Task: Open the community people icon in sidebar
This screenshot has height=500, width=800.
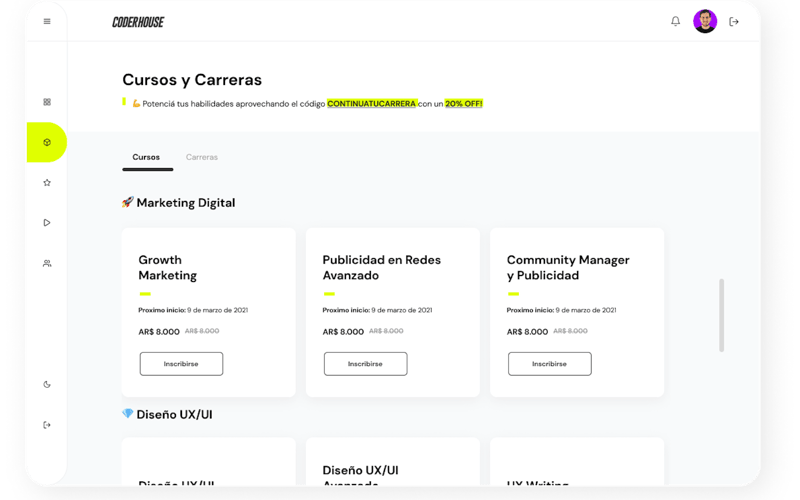Action: [47, 263]
